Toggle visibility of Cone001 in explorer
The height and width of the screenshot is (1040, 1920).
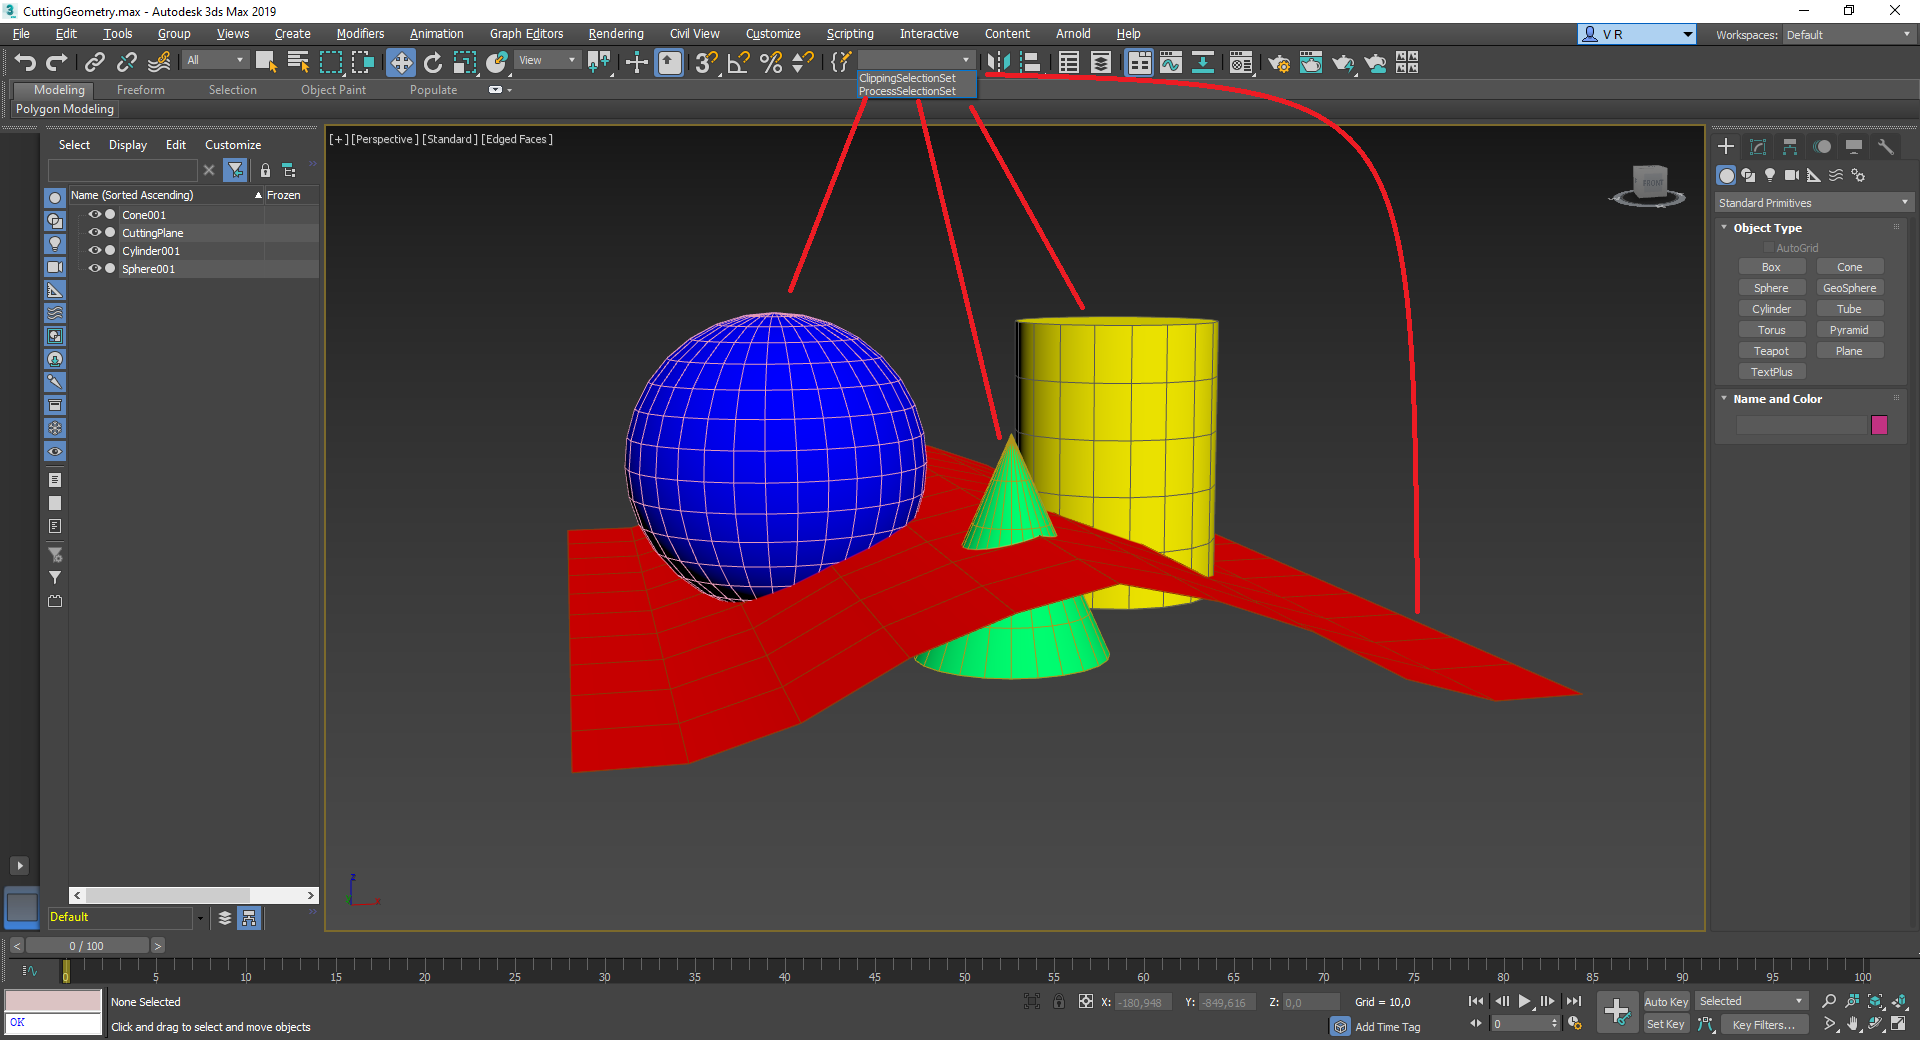click(95, 214)
